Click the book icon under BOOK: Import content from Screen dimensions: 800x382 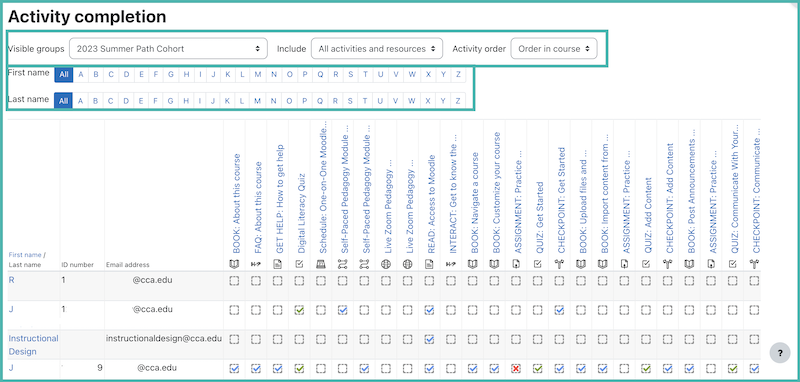[603, 264]
